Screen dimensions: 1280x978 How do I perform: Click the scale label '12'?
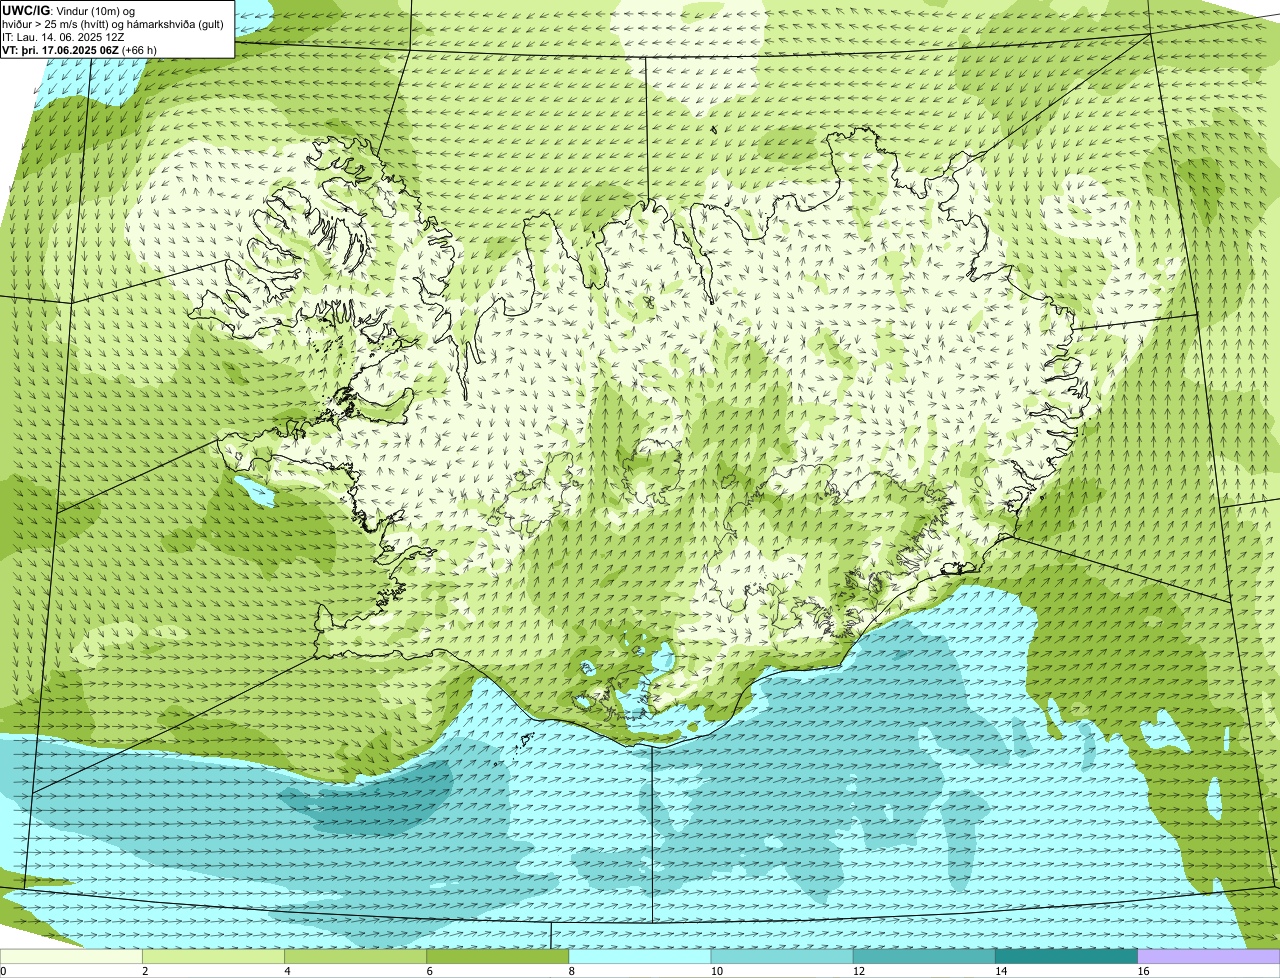click(859, 971)
